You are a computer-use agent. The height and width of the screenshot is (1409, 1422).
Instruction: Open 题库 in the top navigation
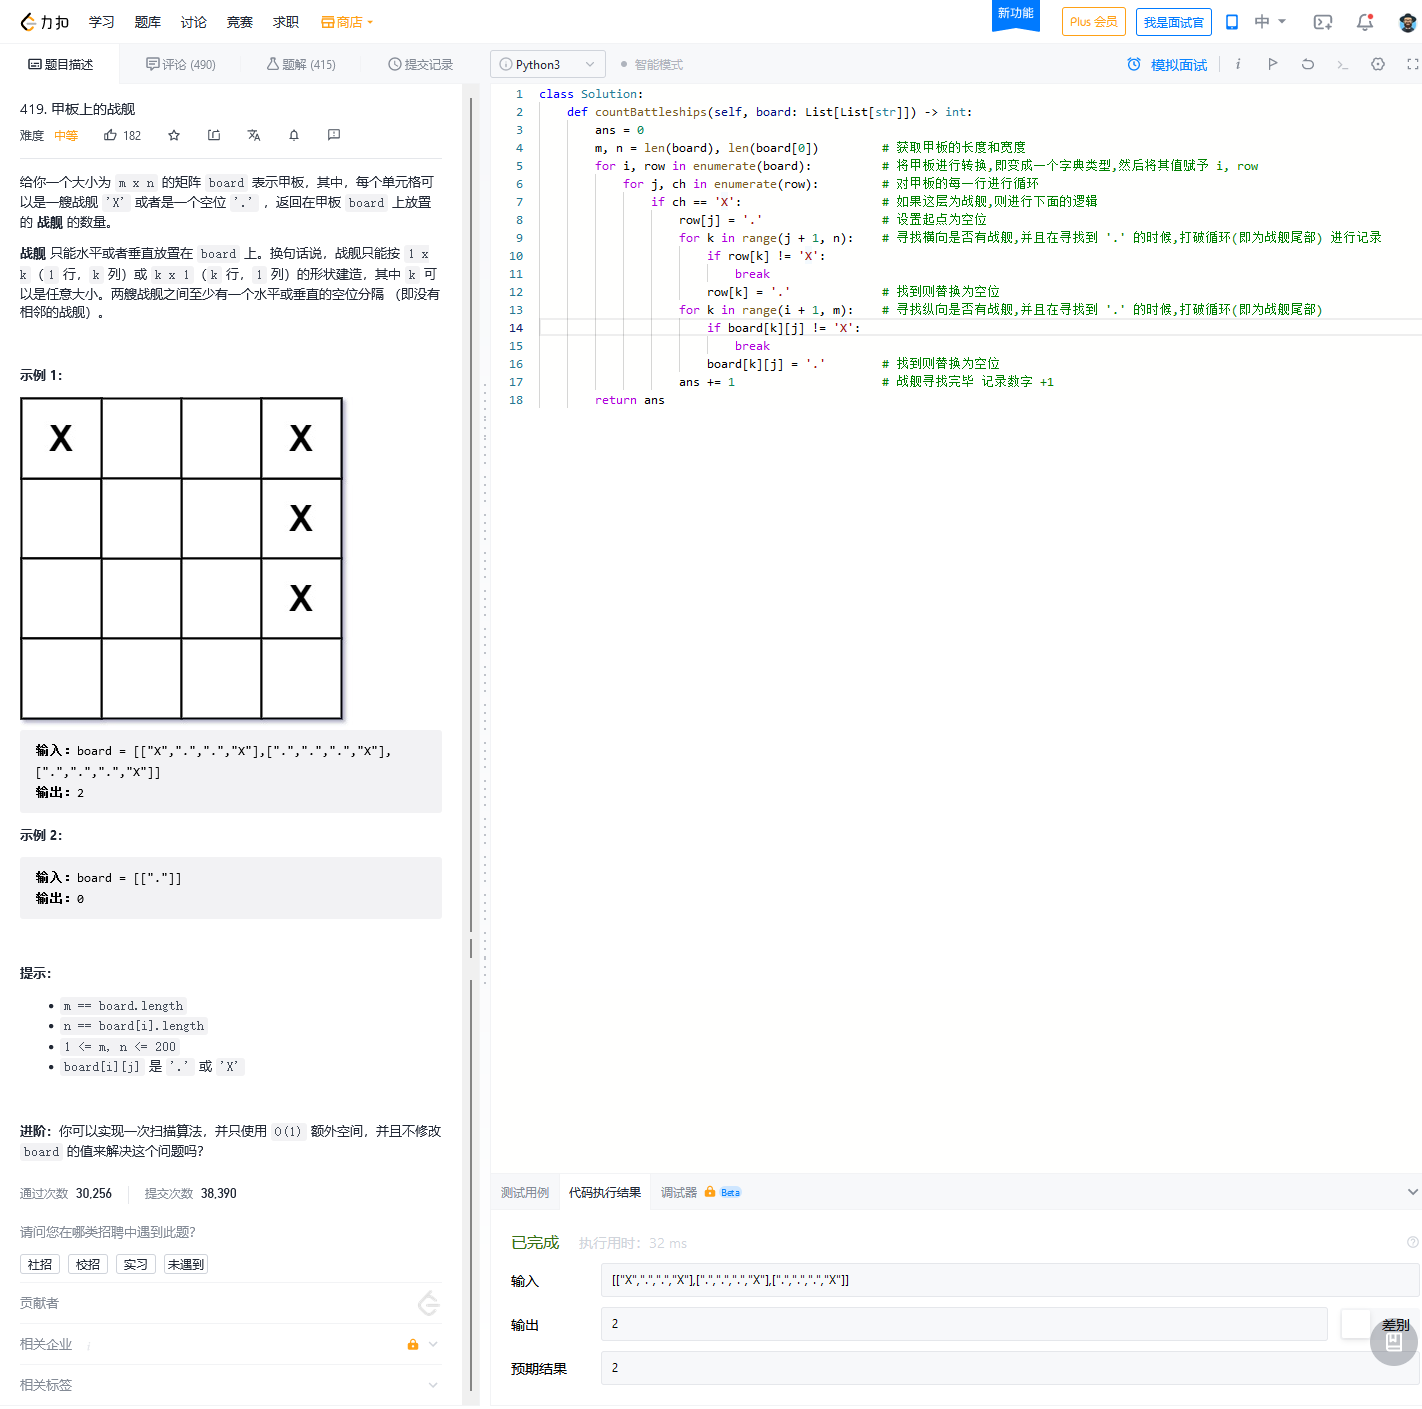[x=148, y=22]
